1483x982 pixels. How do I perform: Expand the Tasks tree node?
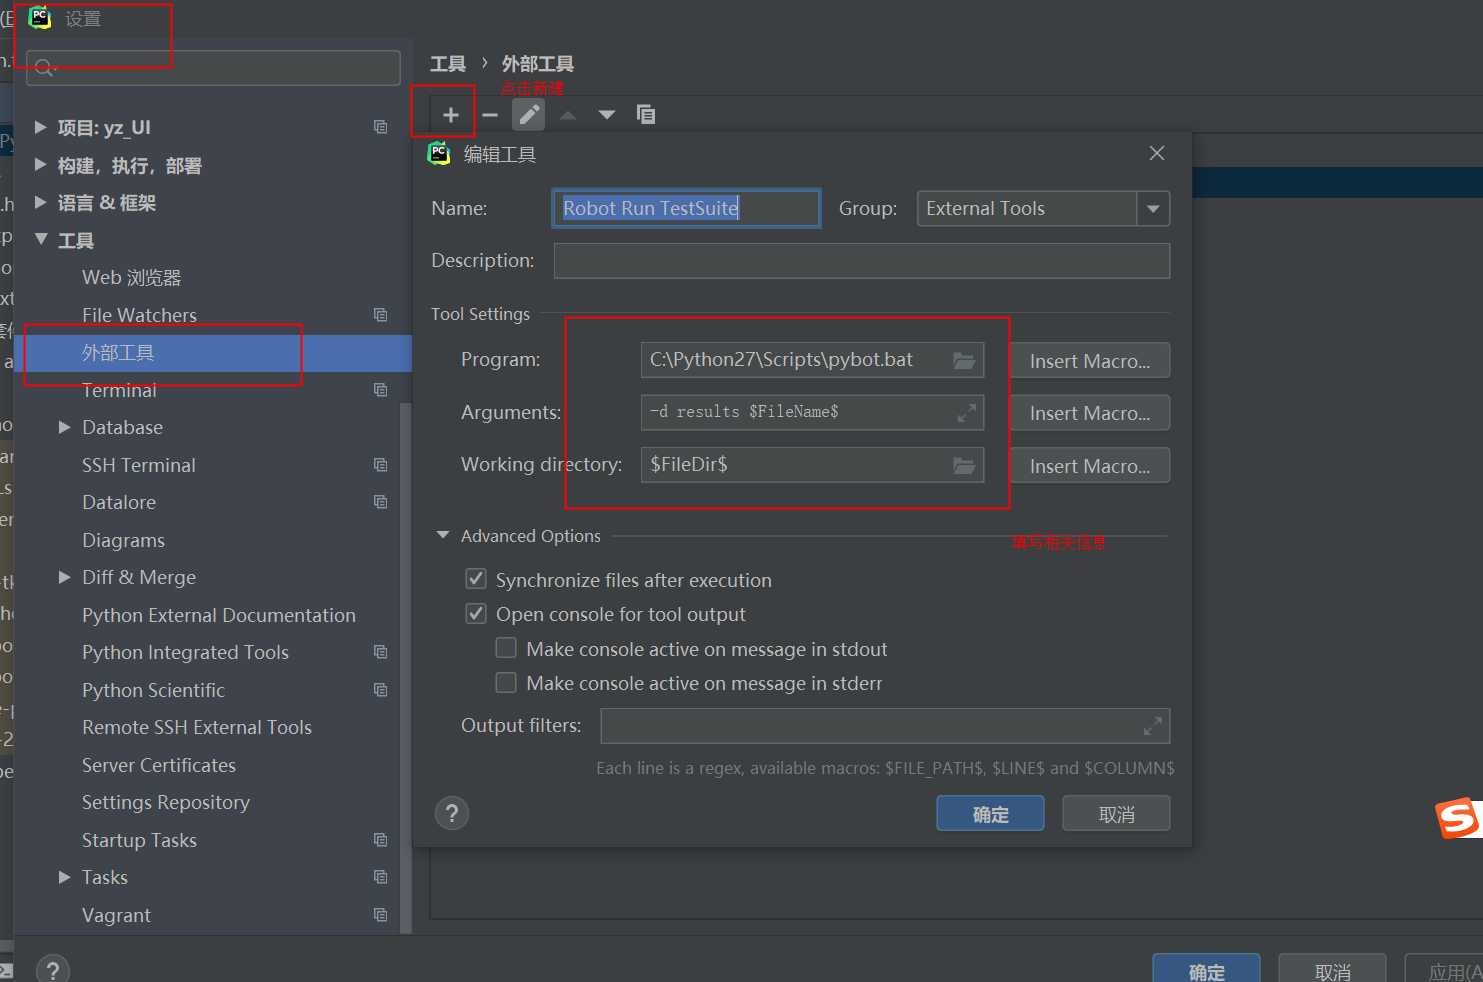(x=64, y=877)
